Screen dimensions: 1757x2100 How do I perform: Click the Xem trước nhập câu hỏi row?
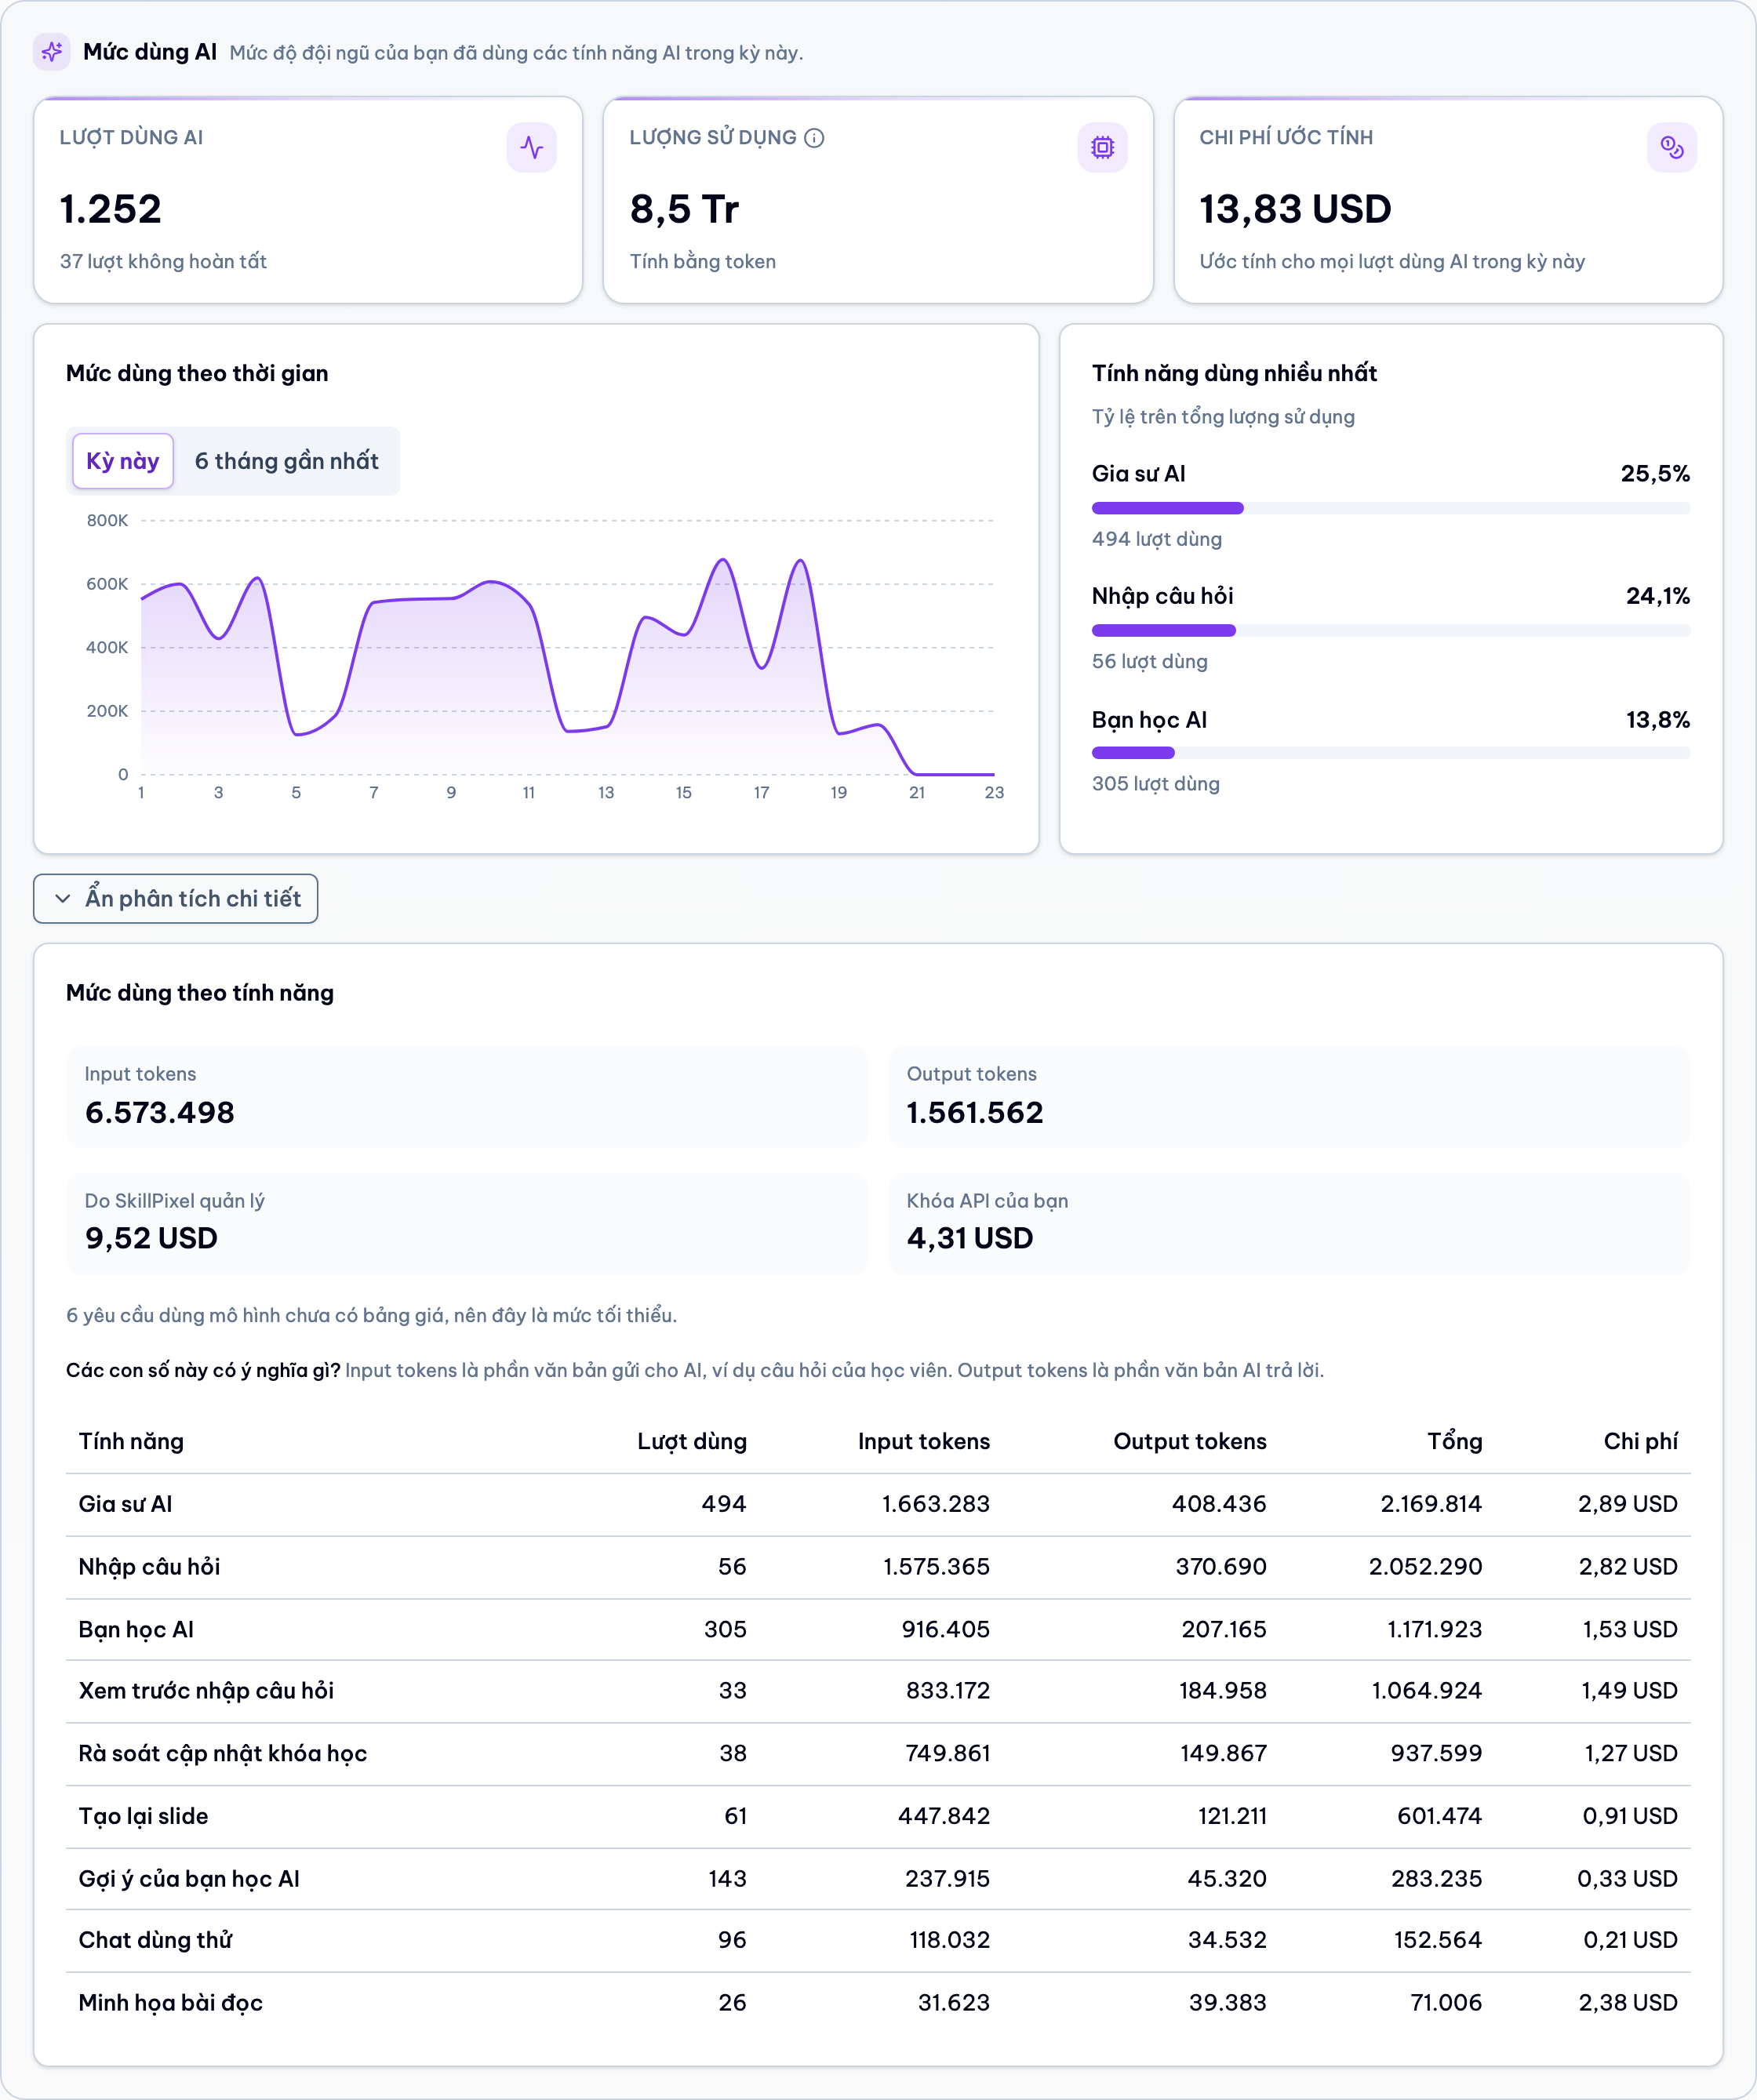(x=878, y=1691)
